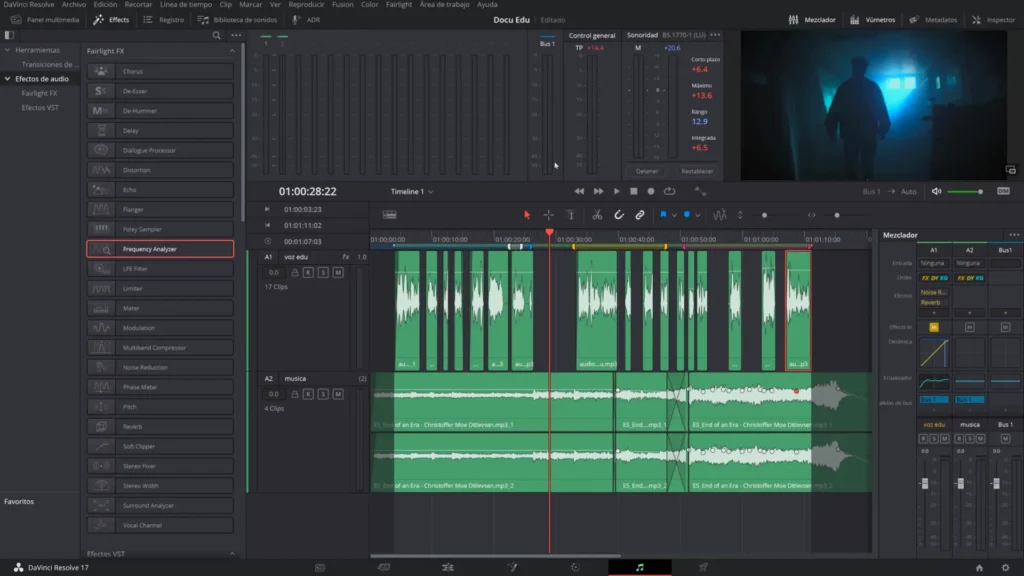Collapse the Efectos de audio tree
The height and width of the screenshot is (576, 1024).
pyautogui.click(x=9, y=78)
